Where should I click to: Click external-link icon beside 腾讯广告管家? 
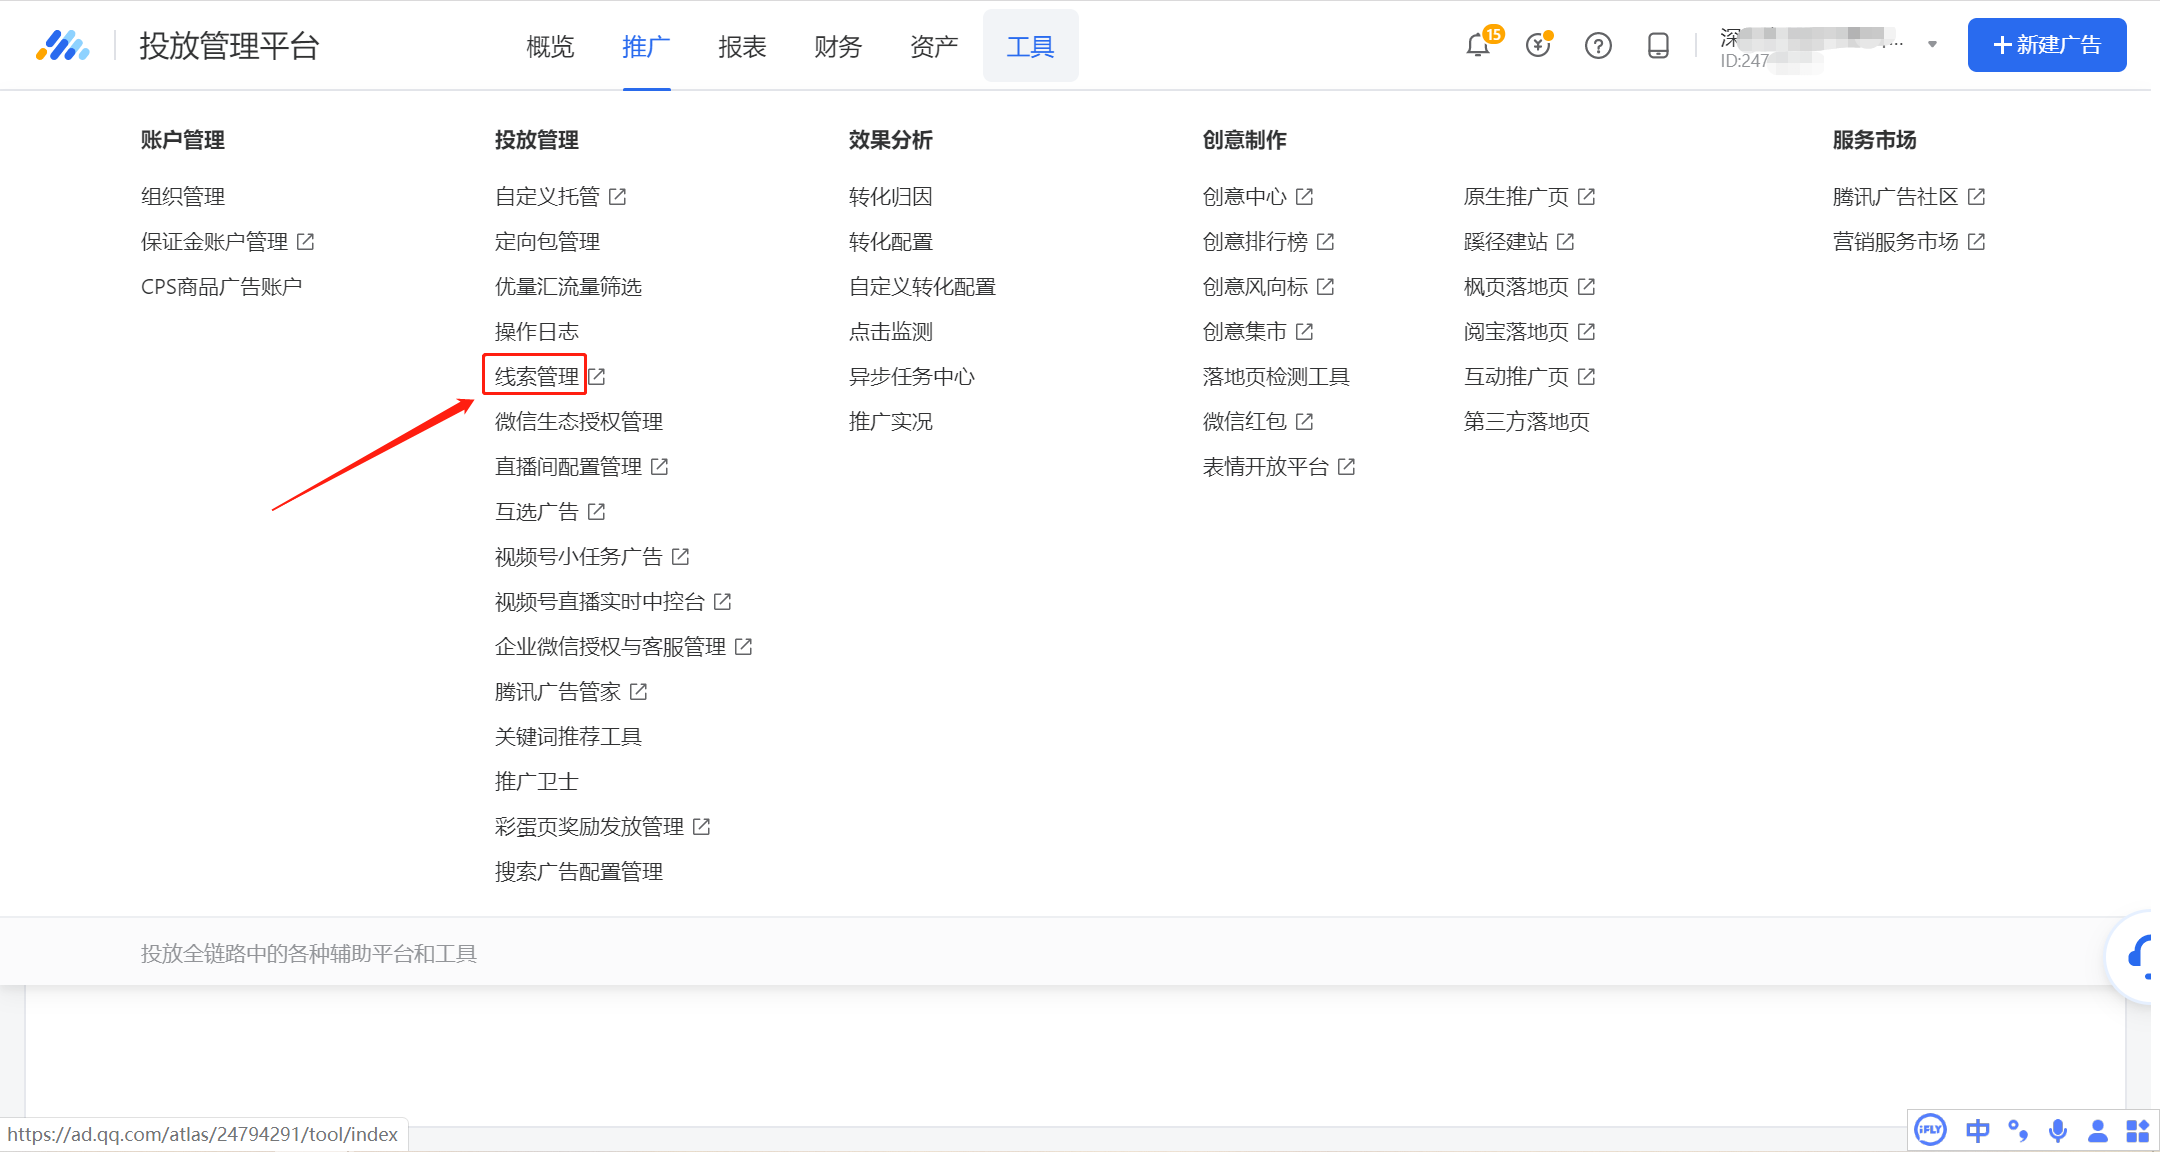[639, 691]
